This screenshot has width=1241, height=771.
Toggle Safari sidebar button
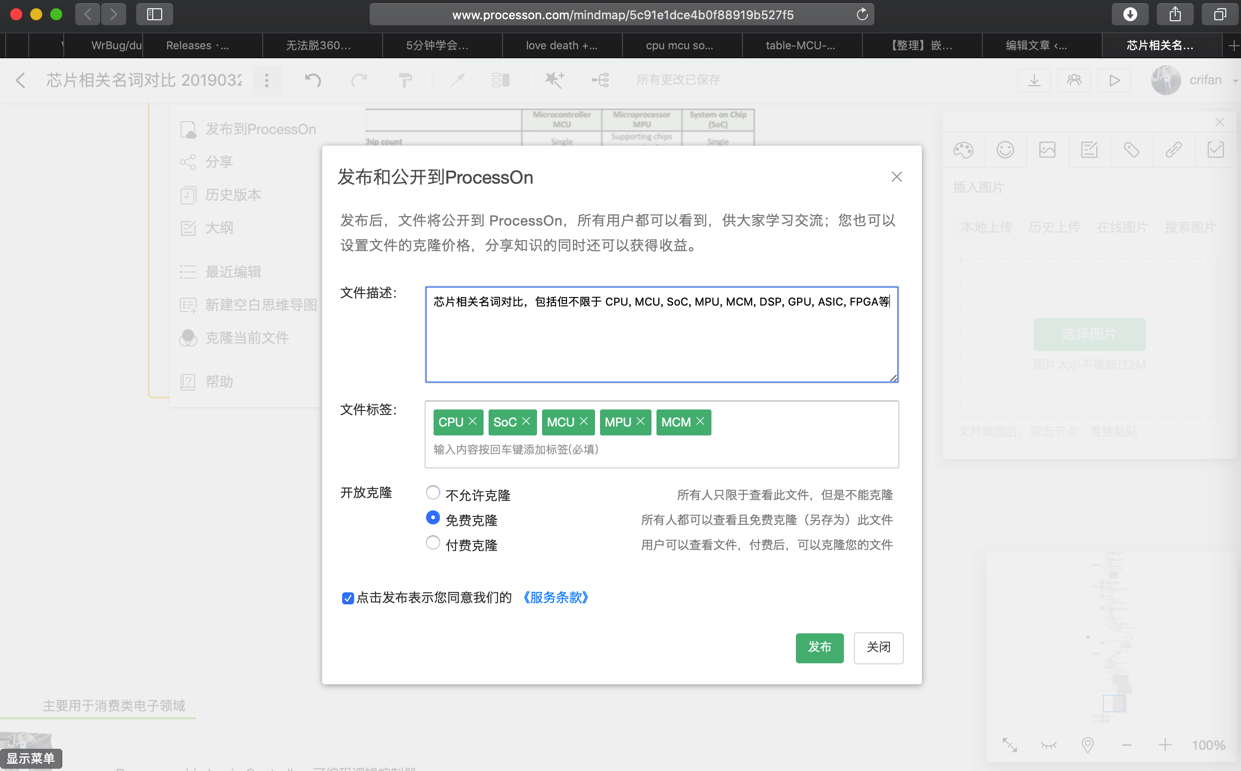(x=155, y=15)
